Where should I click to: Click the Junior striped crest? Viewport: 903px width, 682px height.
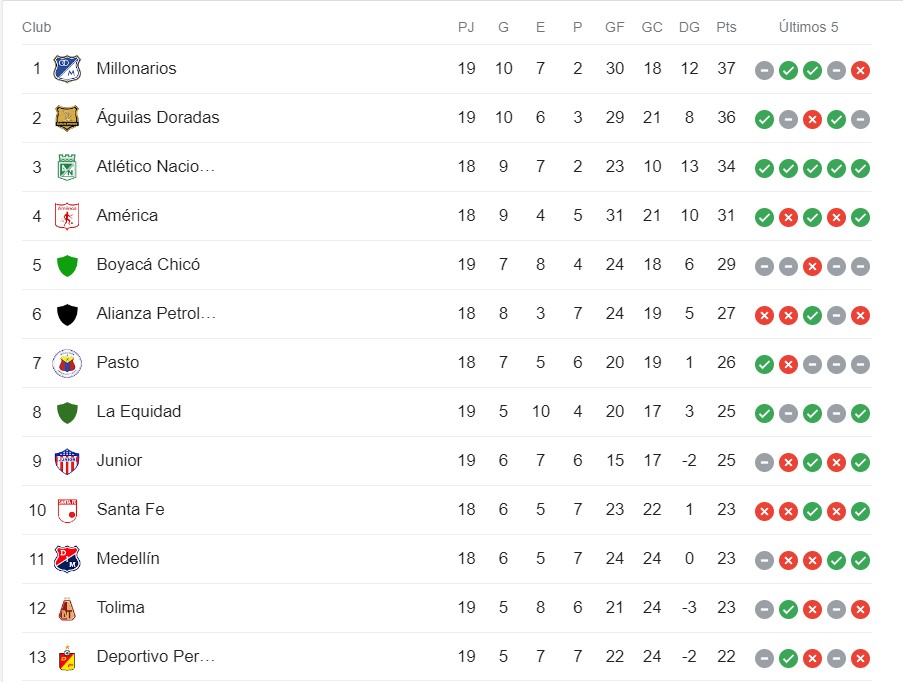pyautogui.click(x=67, y=461)
